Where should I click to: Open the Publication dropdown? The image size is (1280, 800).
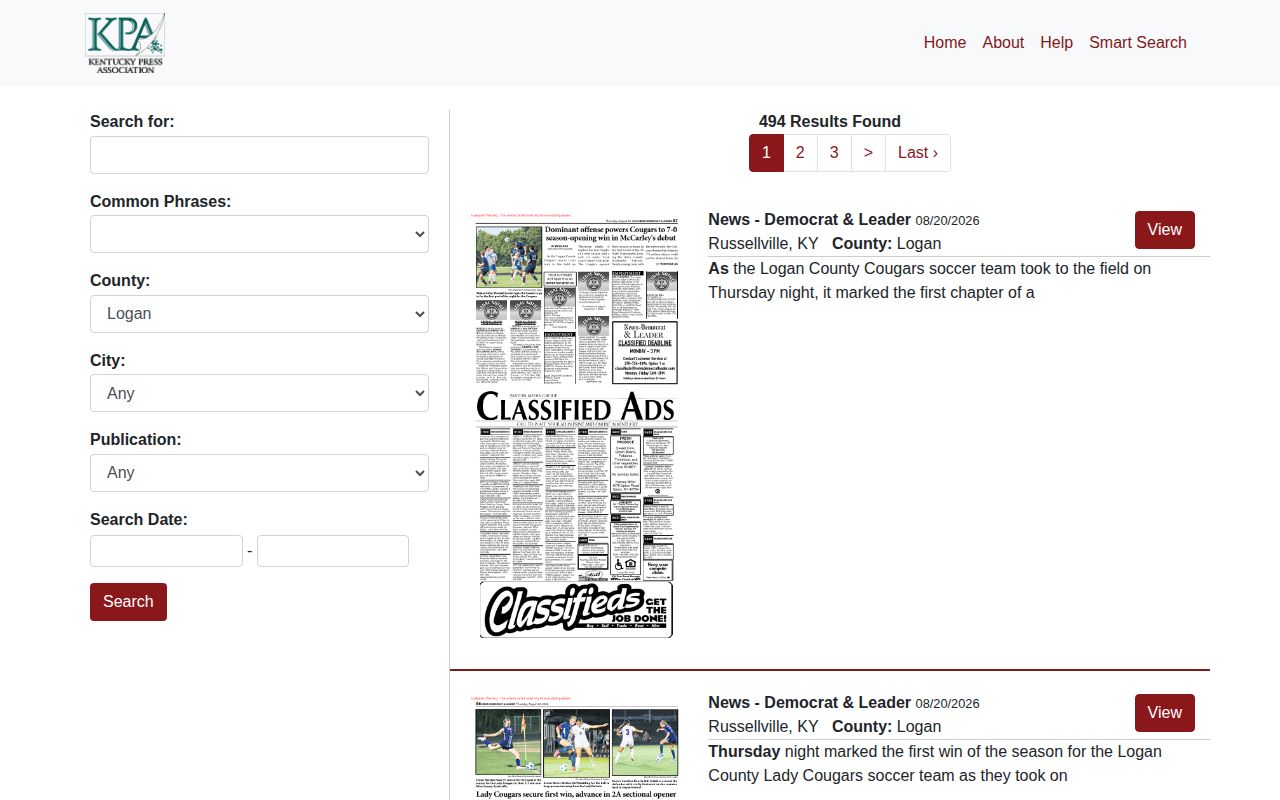(x=259, y=473)
